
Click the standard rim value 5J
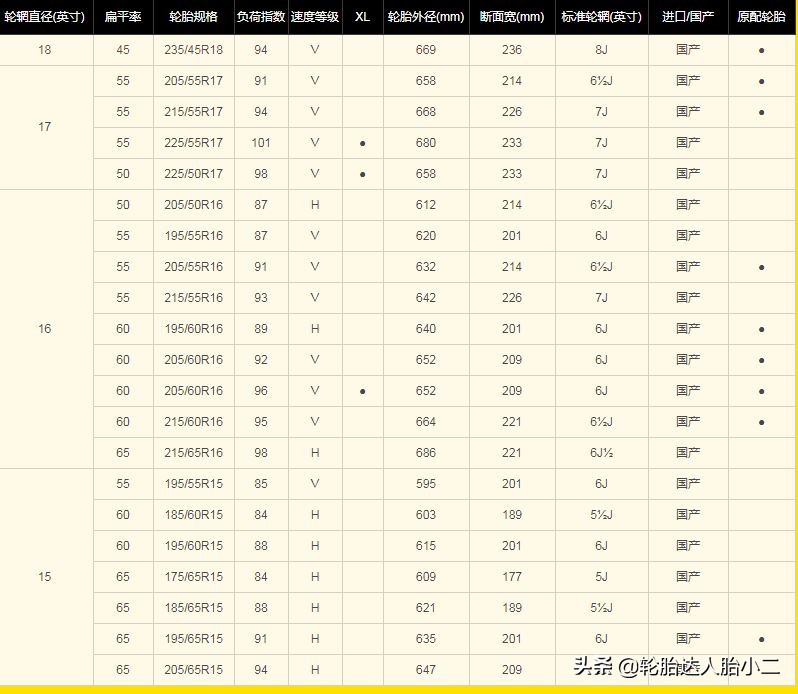602,577
